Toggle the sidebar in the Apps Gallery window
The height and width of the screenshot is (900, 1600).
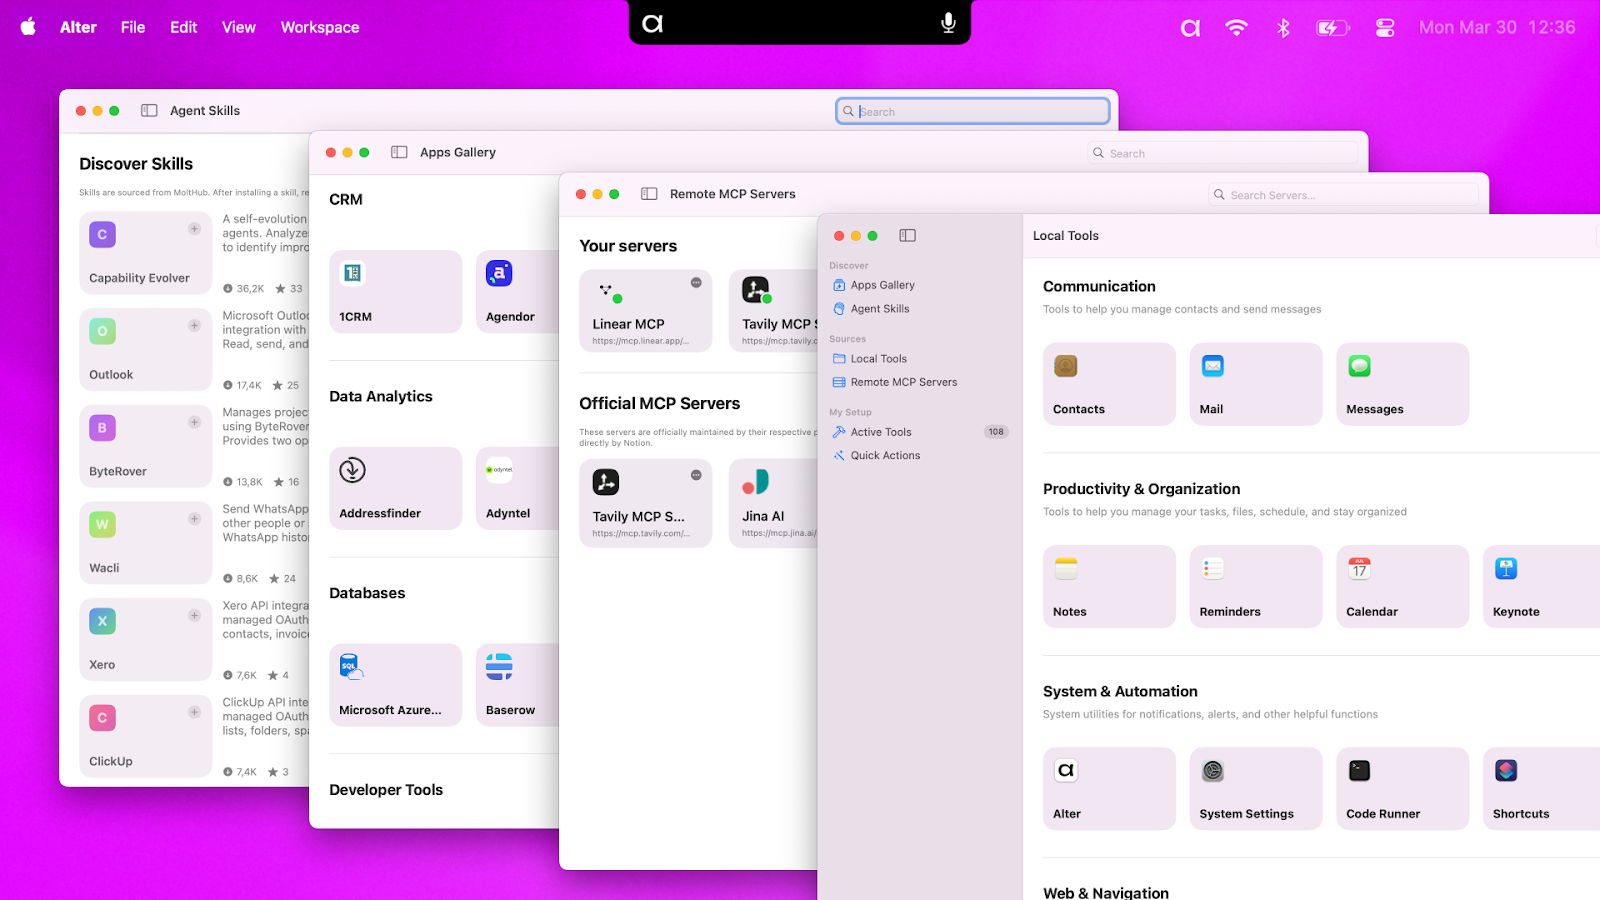pos(399,152)
